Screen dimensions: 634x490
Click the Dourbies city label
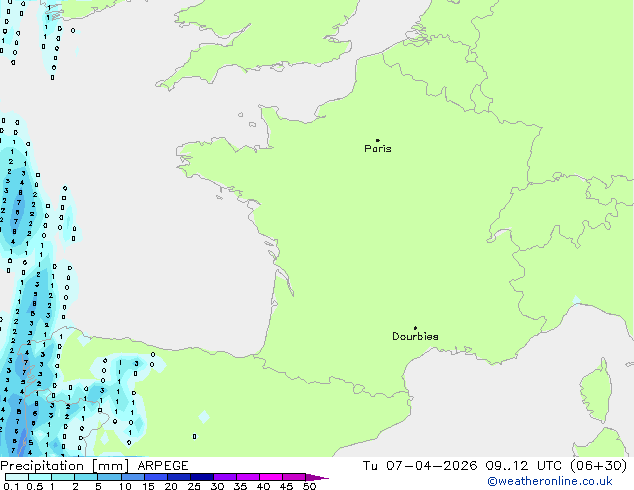click(x=415, y=336)
